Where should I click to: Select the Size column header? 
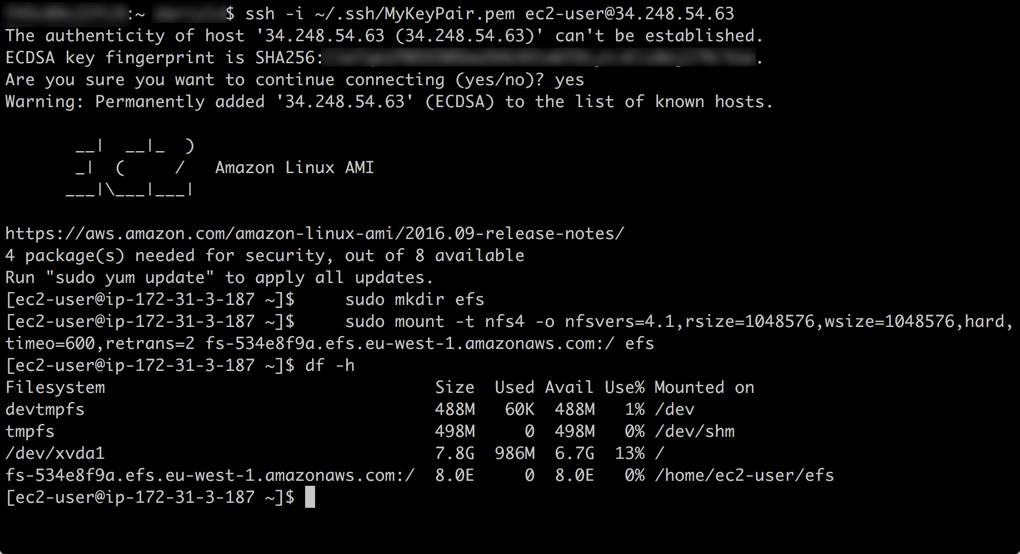(x=455, y=387)
